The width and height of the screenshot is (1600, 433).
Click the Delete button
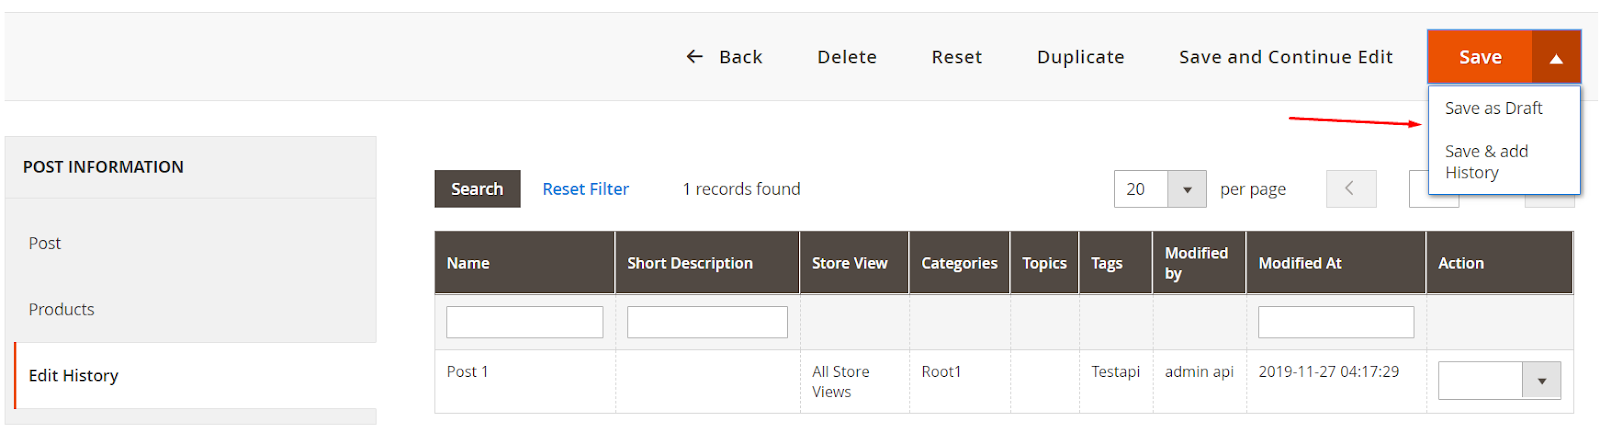pos(846,57)
